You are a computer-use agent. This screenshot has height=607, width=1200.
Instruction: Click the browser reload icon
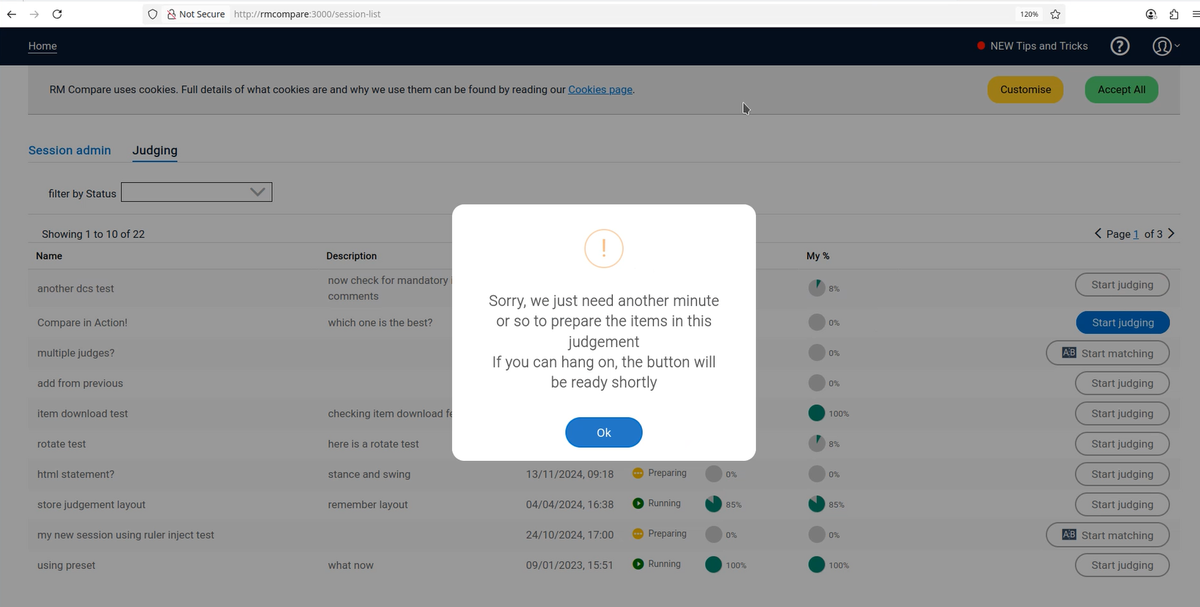[x=57, y=14]
